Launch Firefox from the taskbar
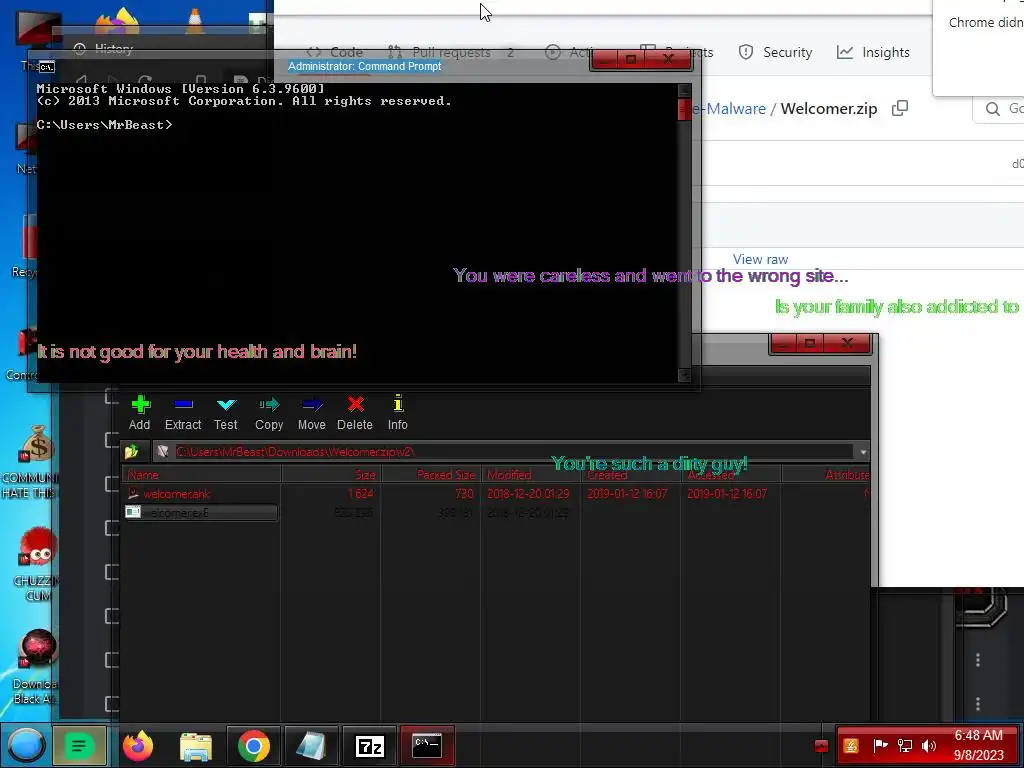 click(x=138, y=746)
